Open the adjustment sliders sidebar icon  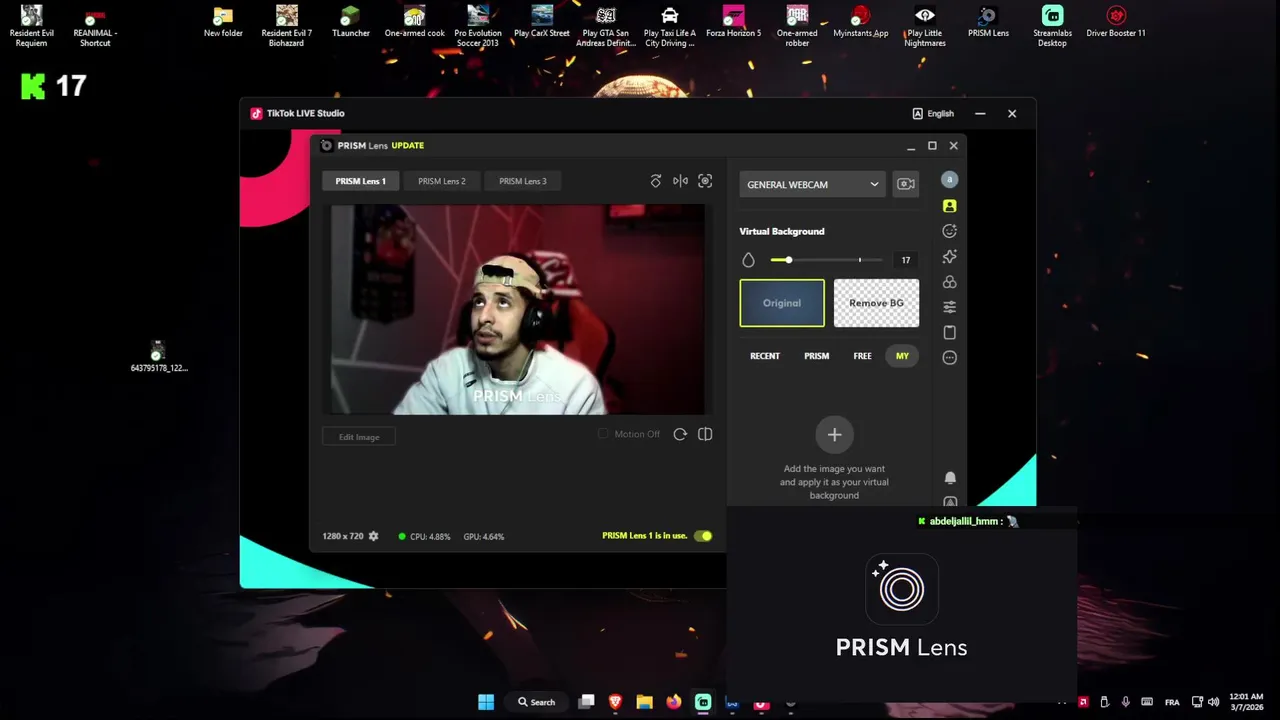pos(949,307)
